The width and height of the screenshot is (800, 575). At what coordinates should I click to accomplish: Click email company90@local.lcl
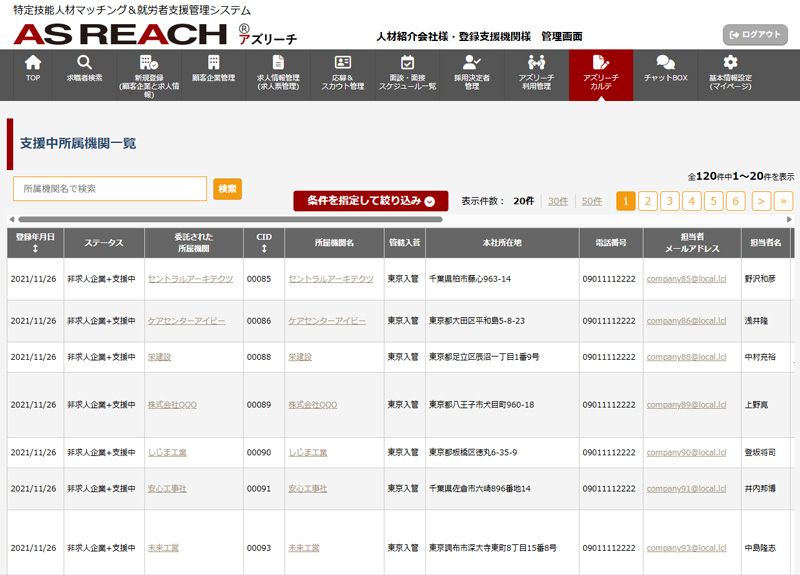(x=686, y=453)
